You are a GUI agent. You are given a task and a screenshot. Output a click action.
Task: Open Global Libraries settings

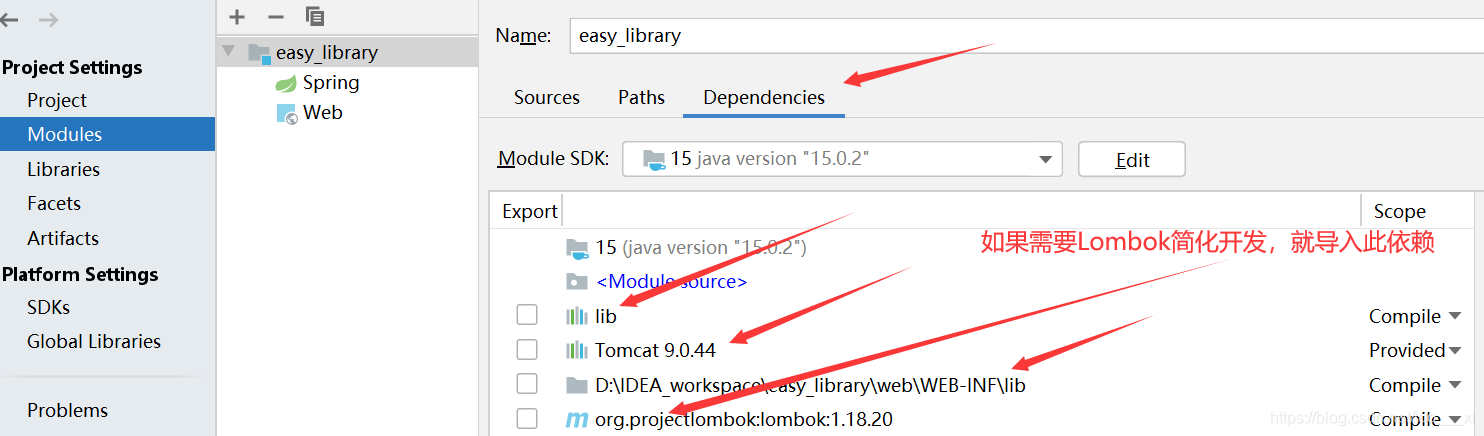94,341
